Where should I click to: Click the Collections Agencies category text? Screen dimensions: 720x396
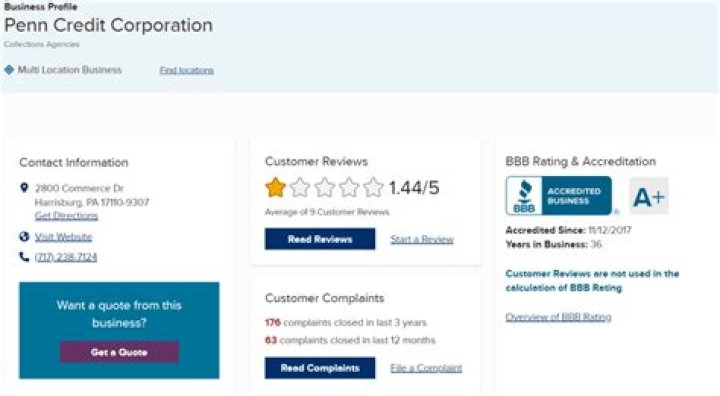pyautogui.click(x=42, y=44)
